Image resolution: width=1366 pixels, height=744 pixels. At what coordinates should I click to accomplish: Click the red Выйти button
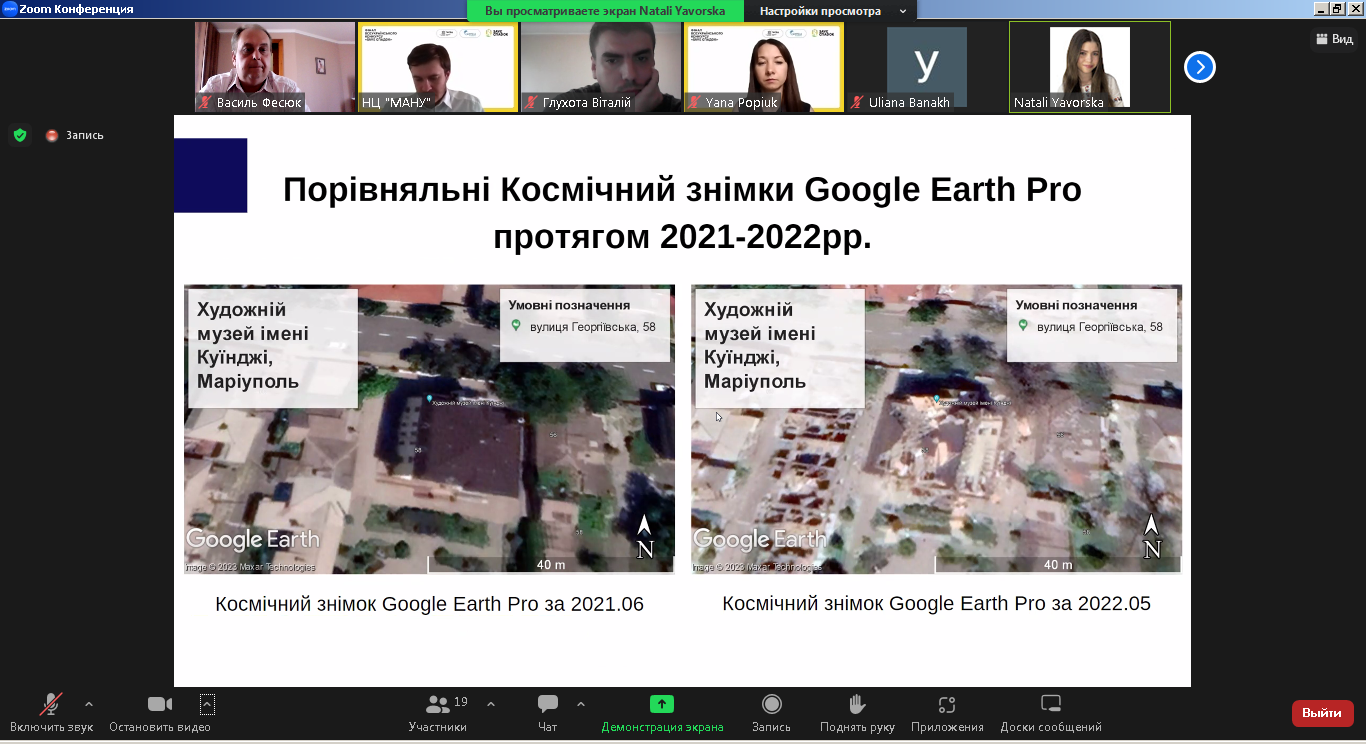click(1322, 713)
